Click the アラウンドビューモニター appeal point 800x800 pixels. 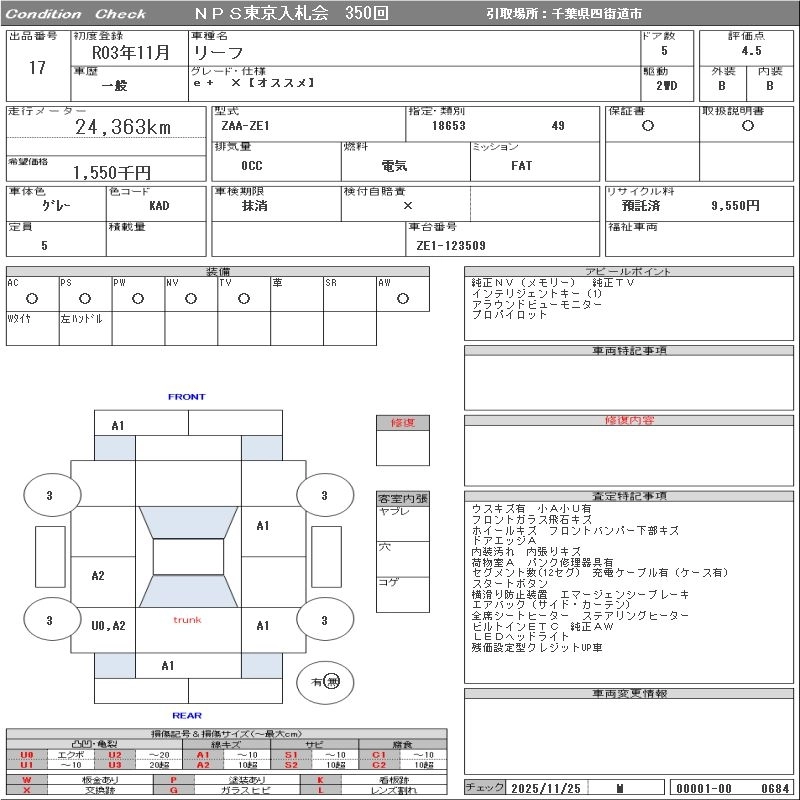537,304
